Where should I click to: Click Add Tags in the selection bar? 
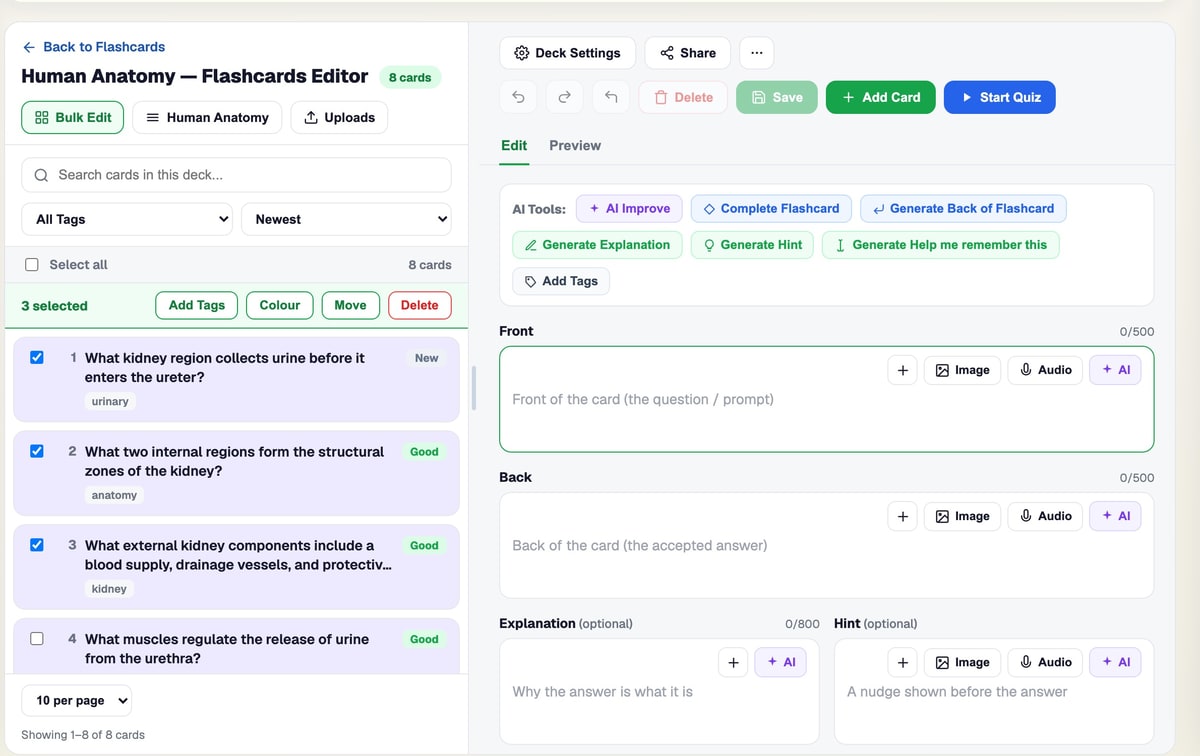tap(197, 305)
